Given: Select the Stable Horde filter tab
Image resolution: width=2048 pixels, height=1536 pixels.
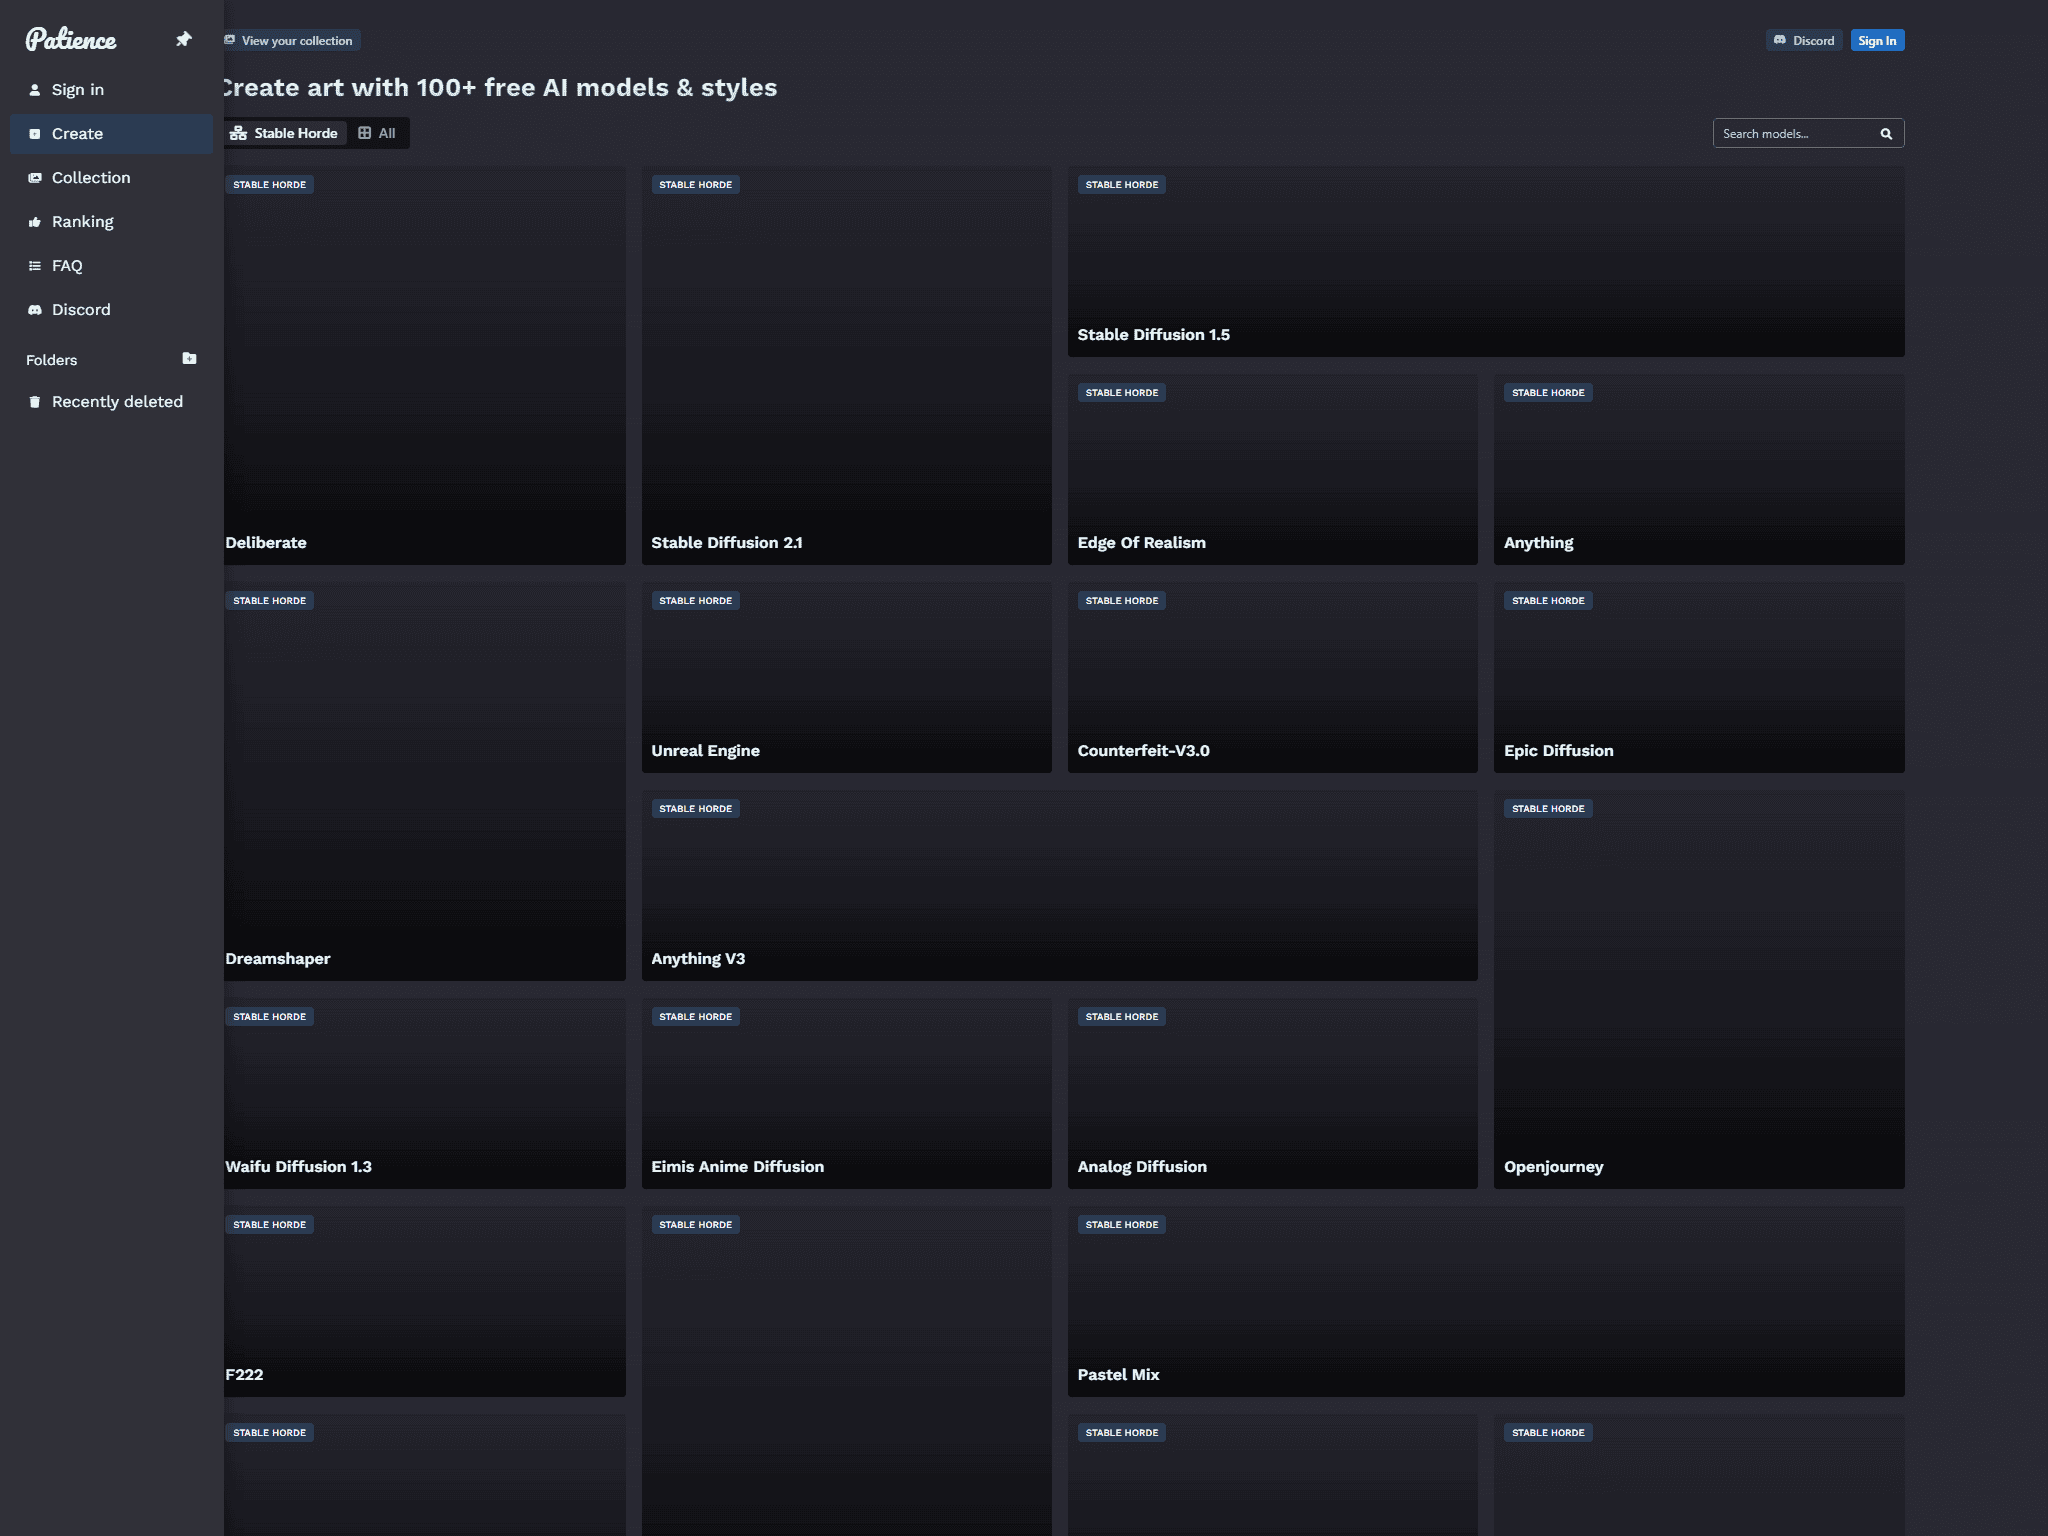Looking at the screenshot, I should point(284,133).
